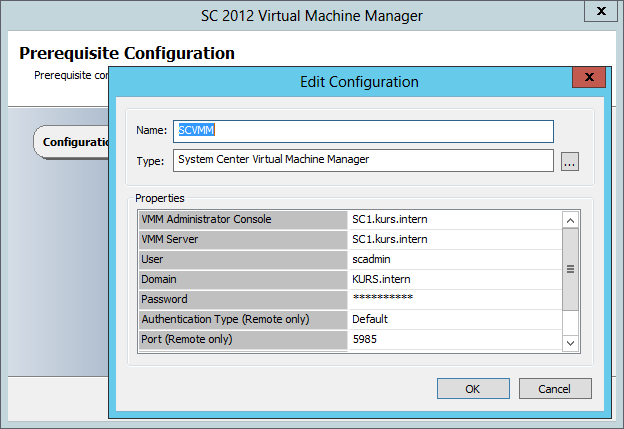Select the User property label
Screen dimensions: 624x429
tap(243, 259)
